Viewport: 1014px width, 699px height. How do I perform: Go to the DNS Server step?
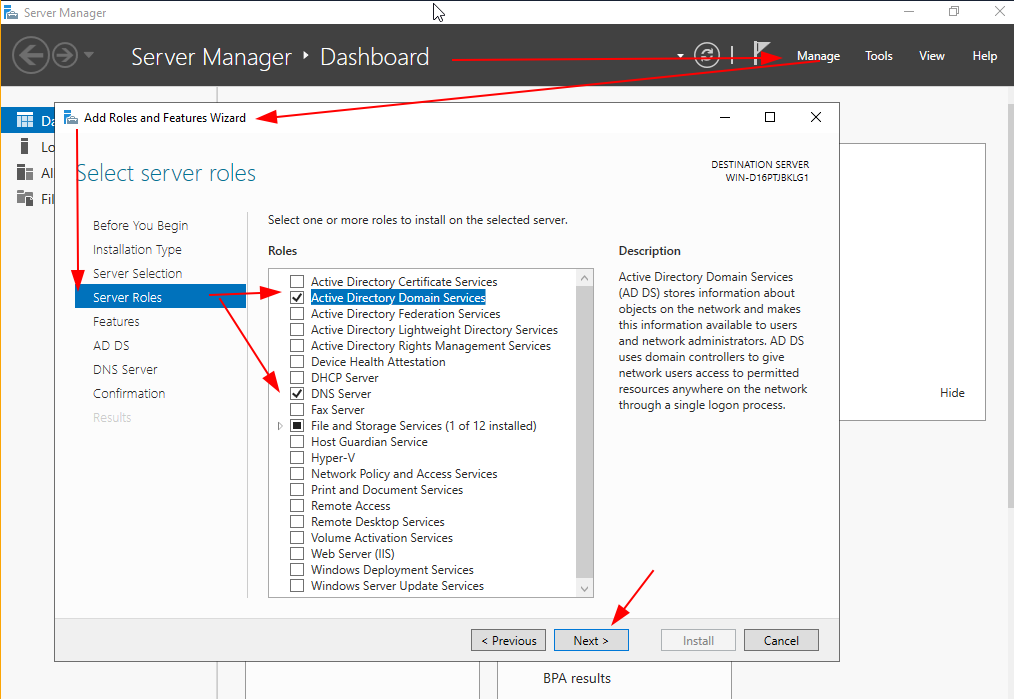pyautogui.click(x=125, y=369)
